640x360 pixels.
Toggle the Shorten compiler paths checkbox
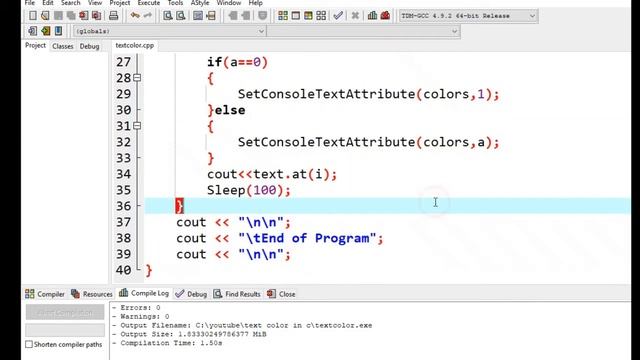tap(29, 344)
